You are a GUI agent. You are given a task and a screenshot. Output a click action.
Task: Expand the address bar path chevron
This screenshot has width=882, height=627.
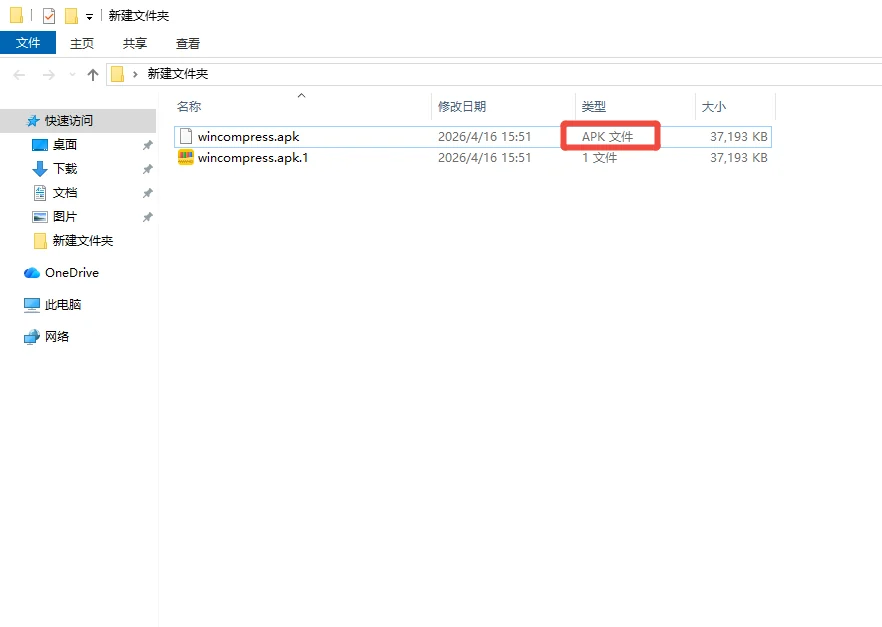[135, 74]
